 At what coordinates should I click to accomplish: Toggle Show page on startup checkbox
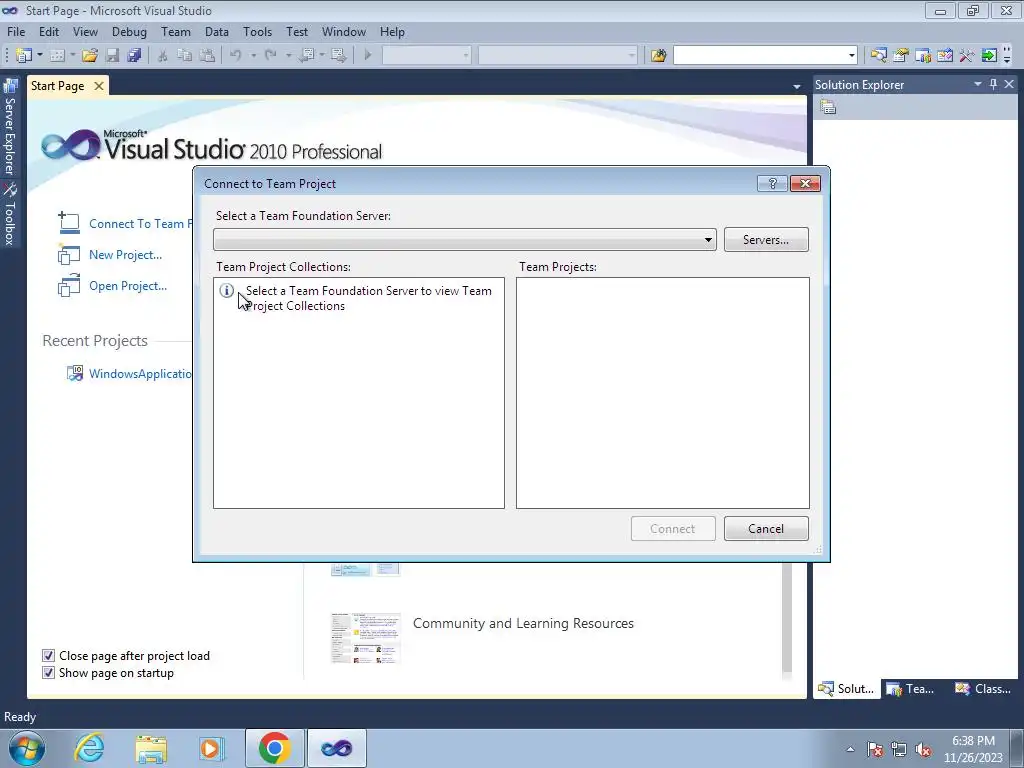(48, 673)
